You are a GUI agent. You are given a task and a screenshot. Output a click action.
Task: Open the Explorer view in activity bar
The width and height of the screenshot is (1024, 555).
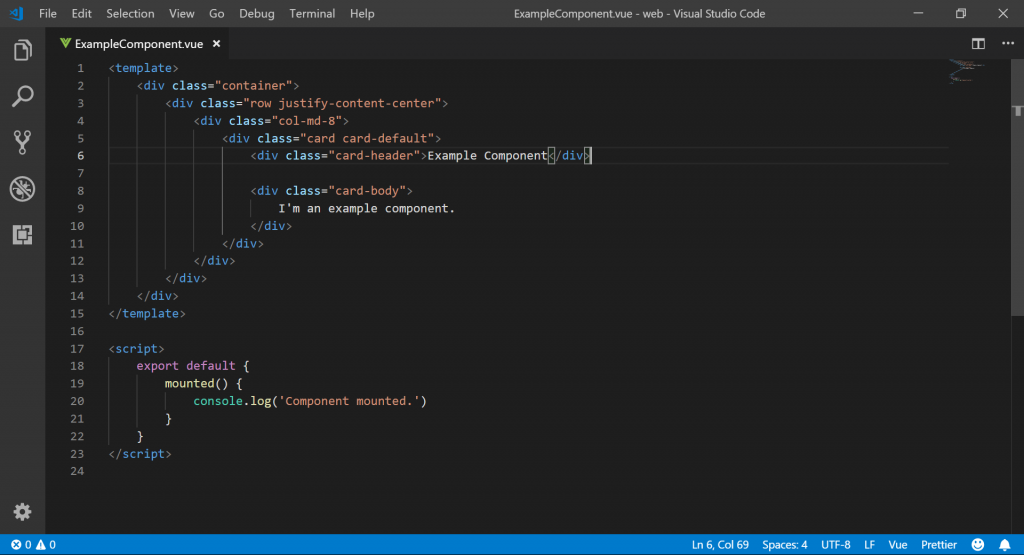[22, 50]
